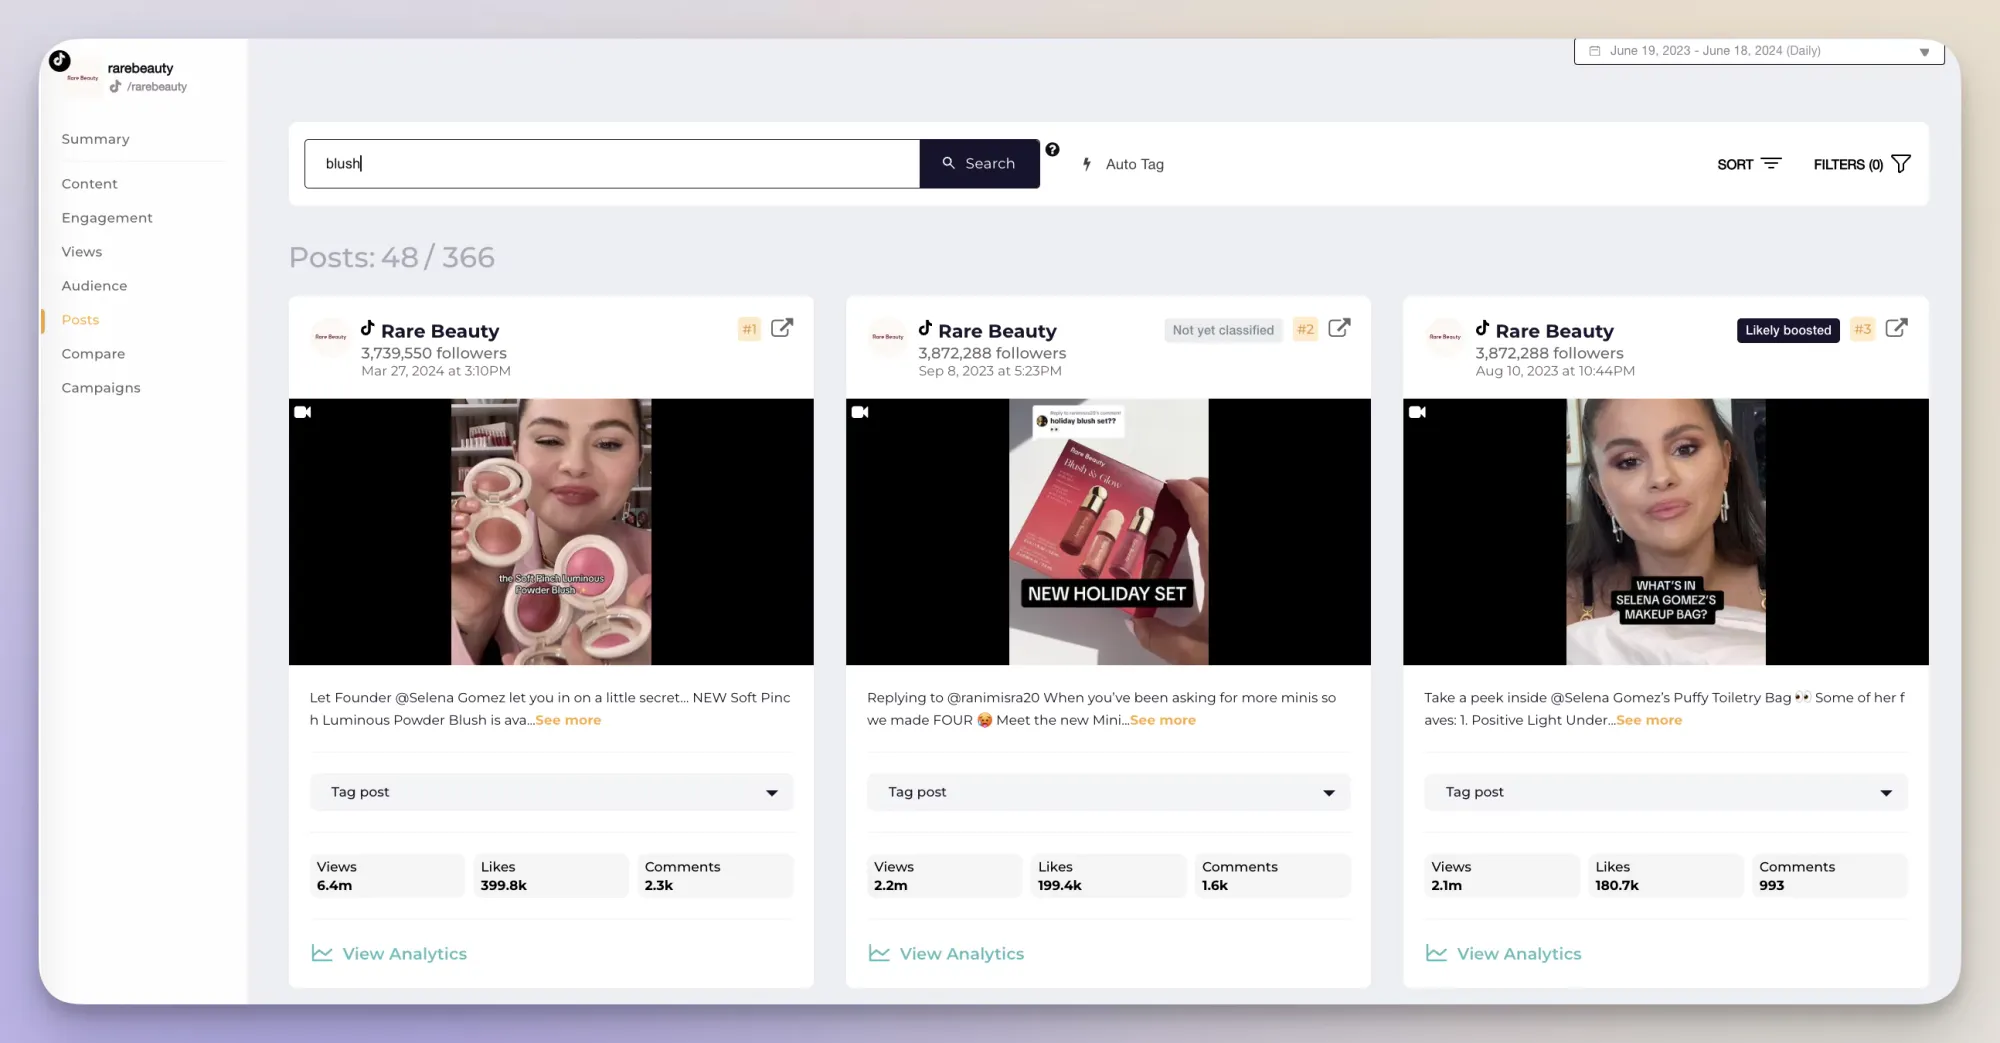Click Views 2.1m stat

pyautogui.click(x=1501, y=876)
